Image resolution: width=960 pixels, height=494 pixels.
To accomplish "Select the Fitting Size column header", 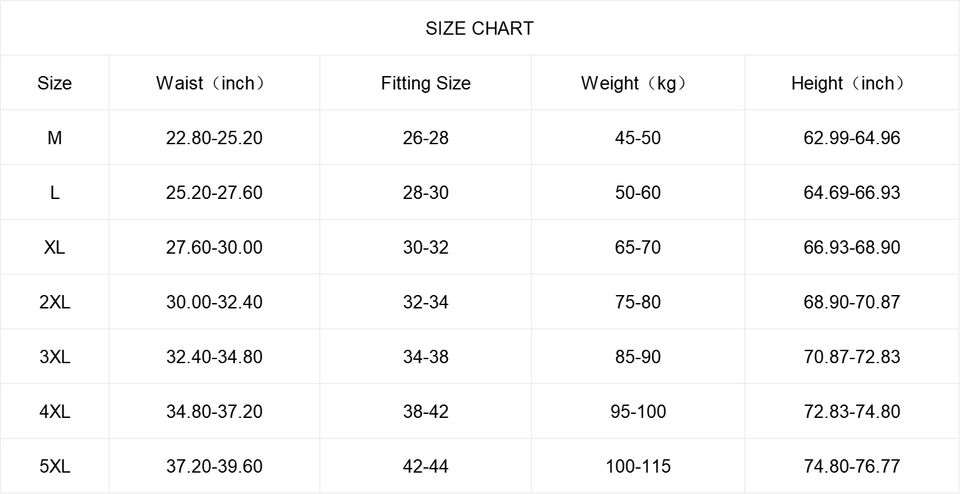I will coord(425,83).
